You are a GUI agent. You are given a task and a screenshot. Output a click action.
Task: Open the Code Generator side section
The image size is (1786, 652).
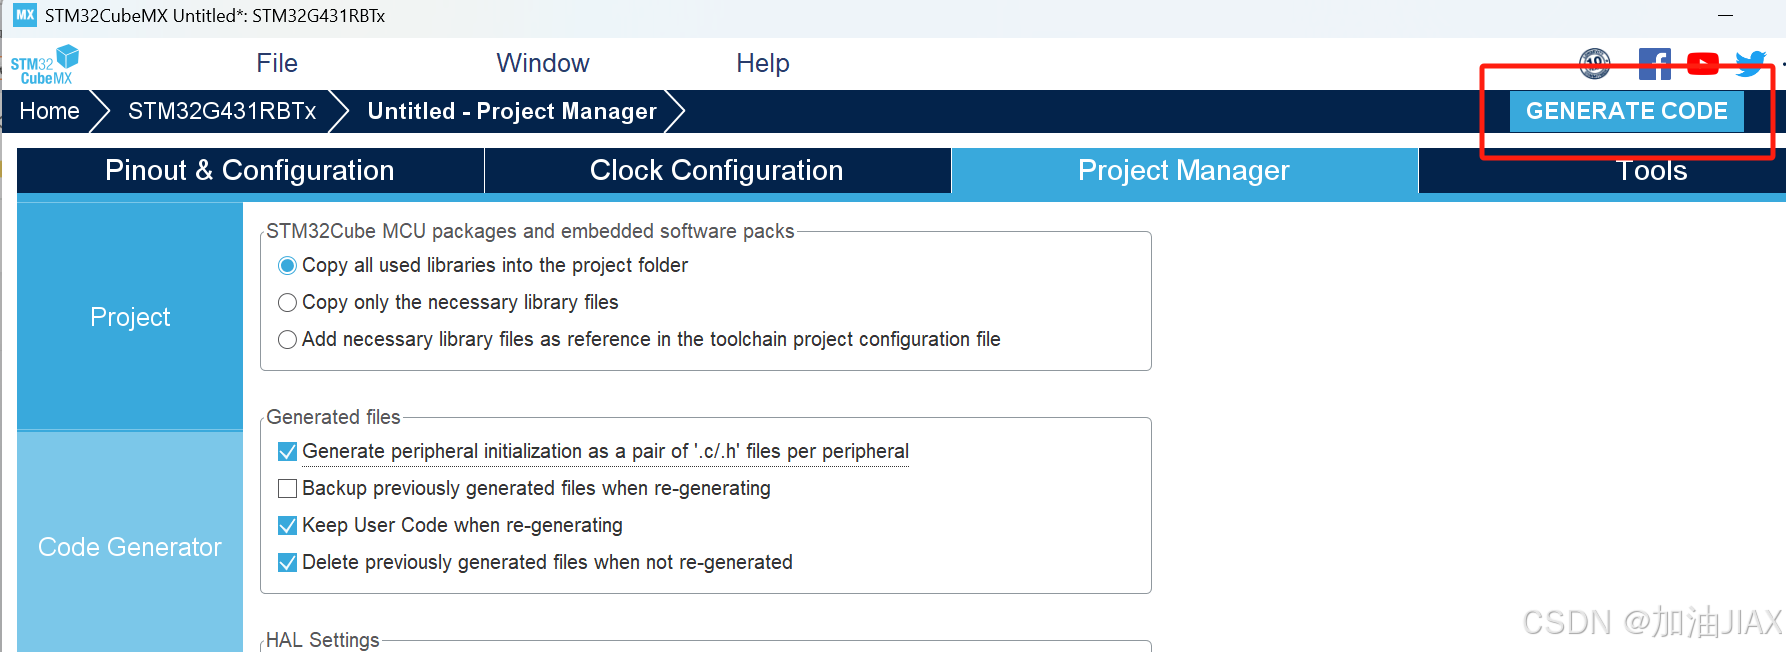point(130,547)
